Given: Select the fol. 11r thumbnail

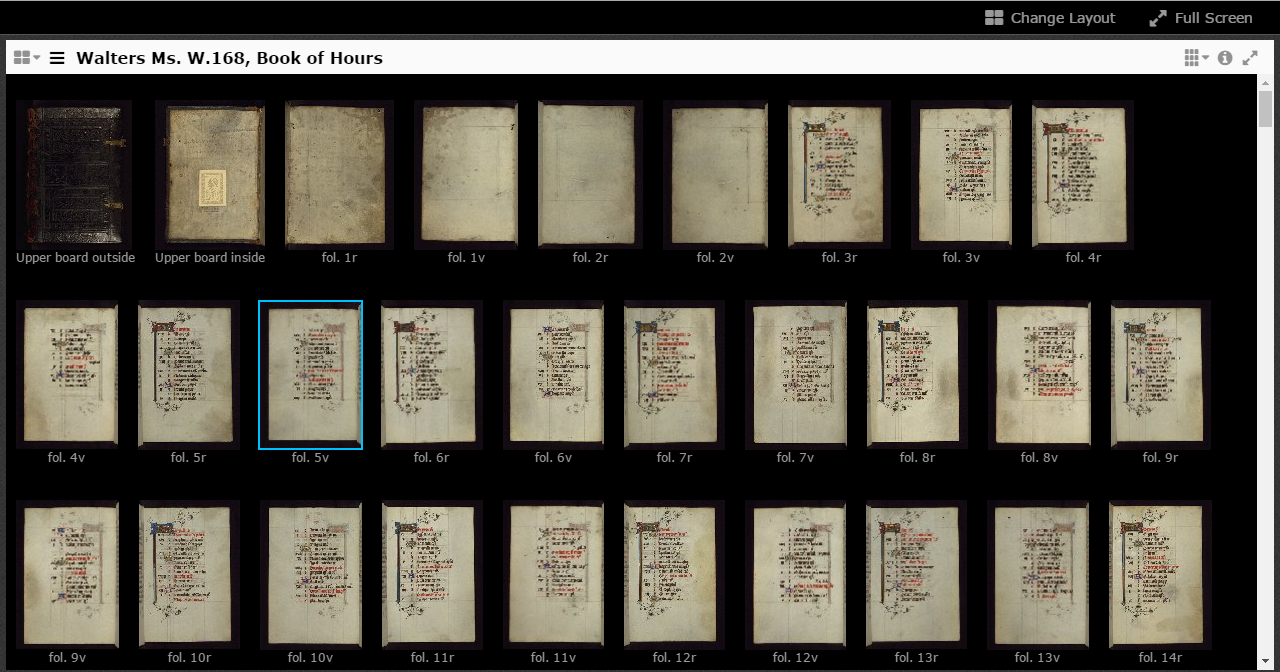Looking at the screenshot, I should pyautogui.click(x=432, y=575).
